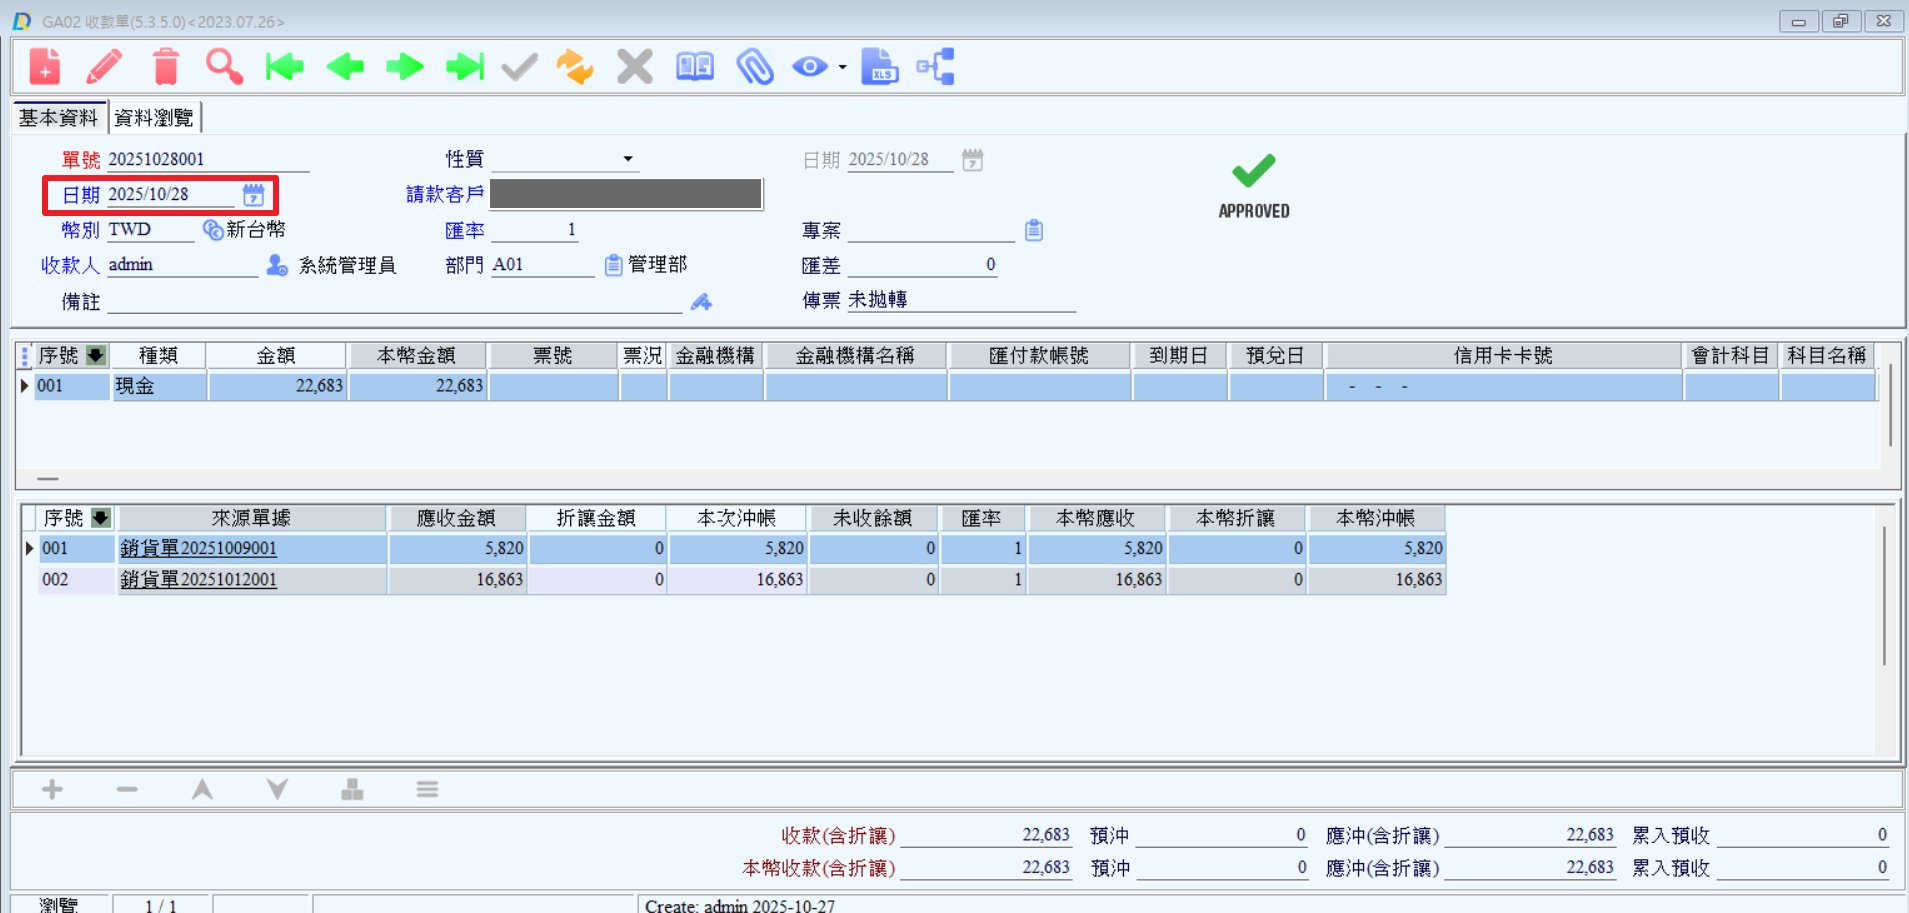Click the trash delete icon

click(166, 67)
